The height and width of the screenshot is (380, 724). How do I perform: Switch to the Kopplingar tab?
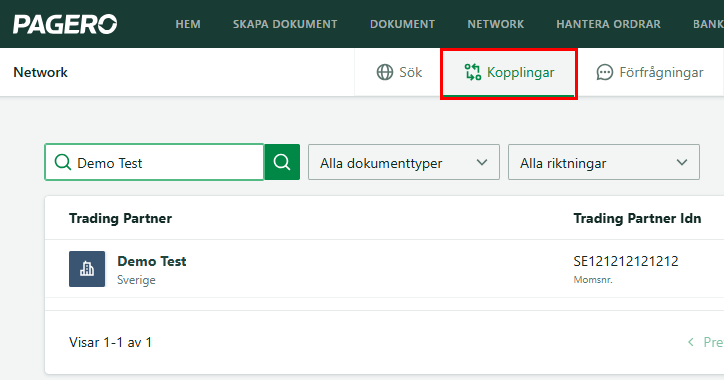coord(509,72)
